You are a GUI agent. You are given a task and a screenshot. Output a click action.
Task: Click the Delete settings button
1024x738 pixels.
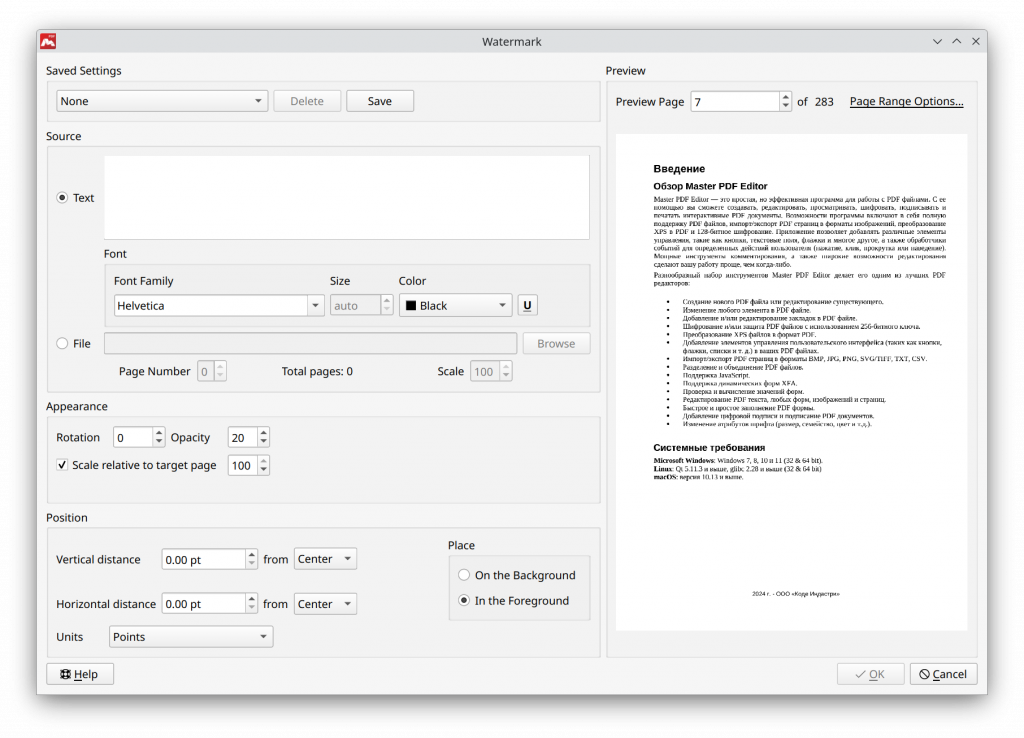(x=307, y=100)
